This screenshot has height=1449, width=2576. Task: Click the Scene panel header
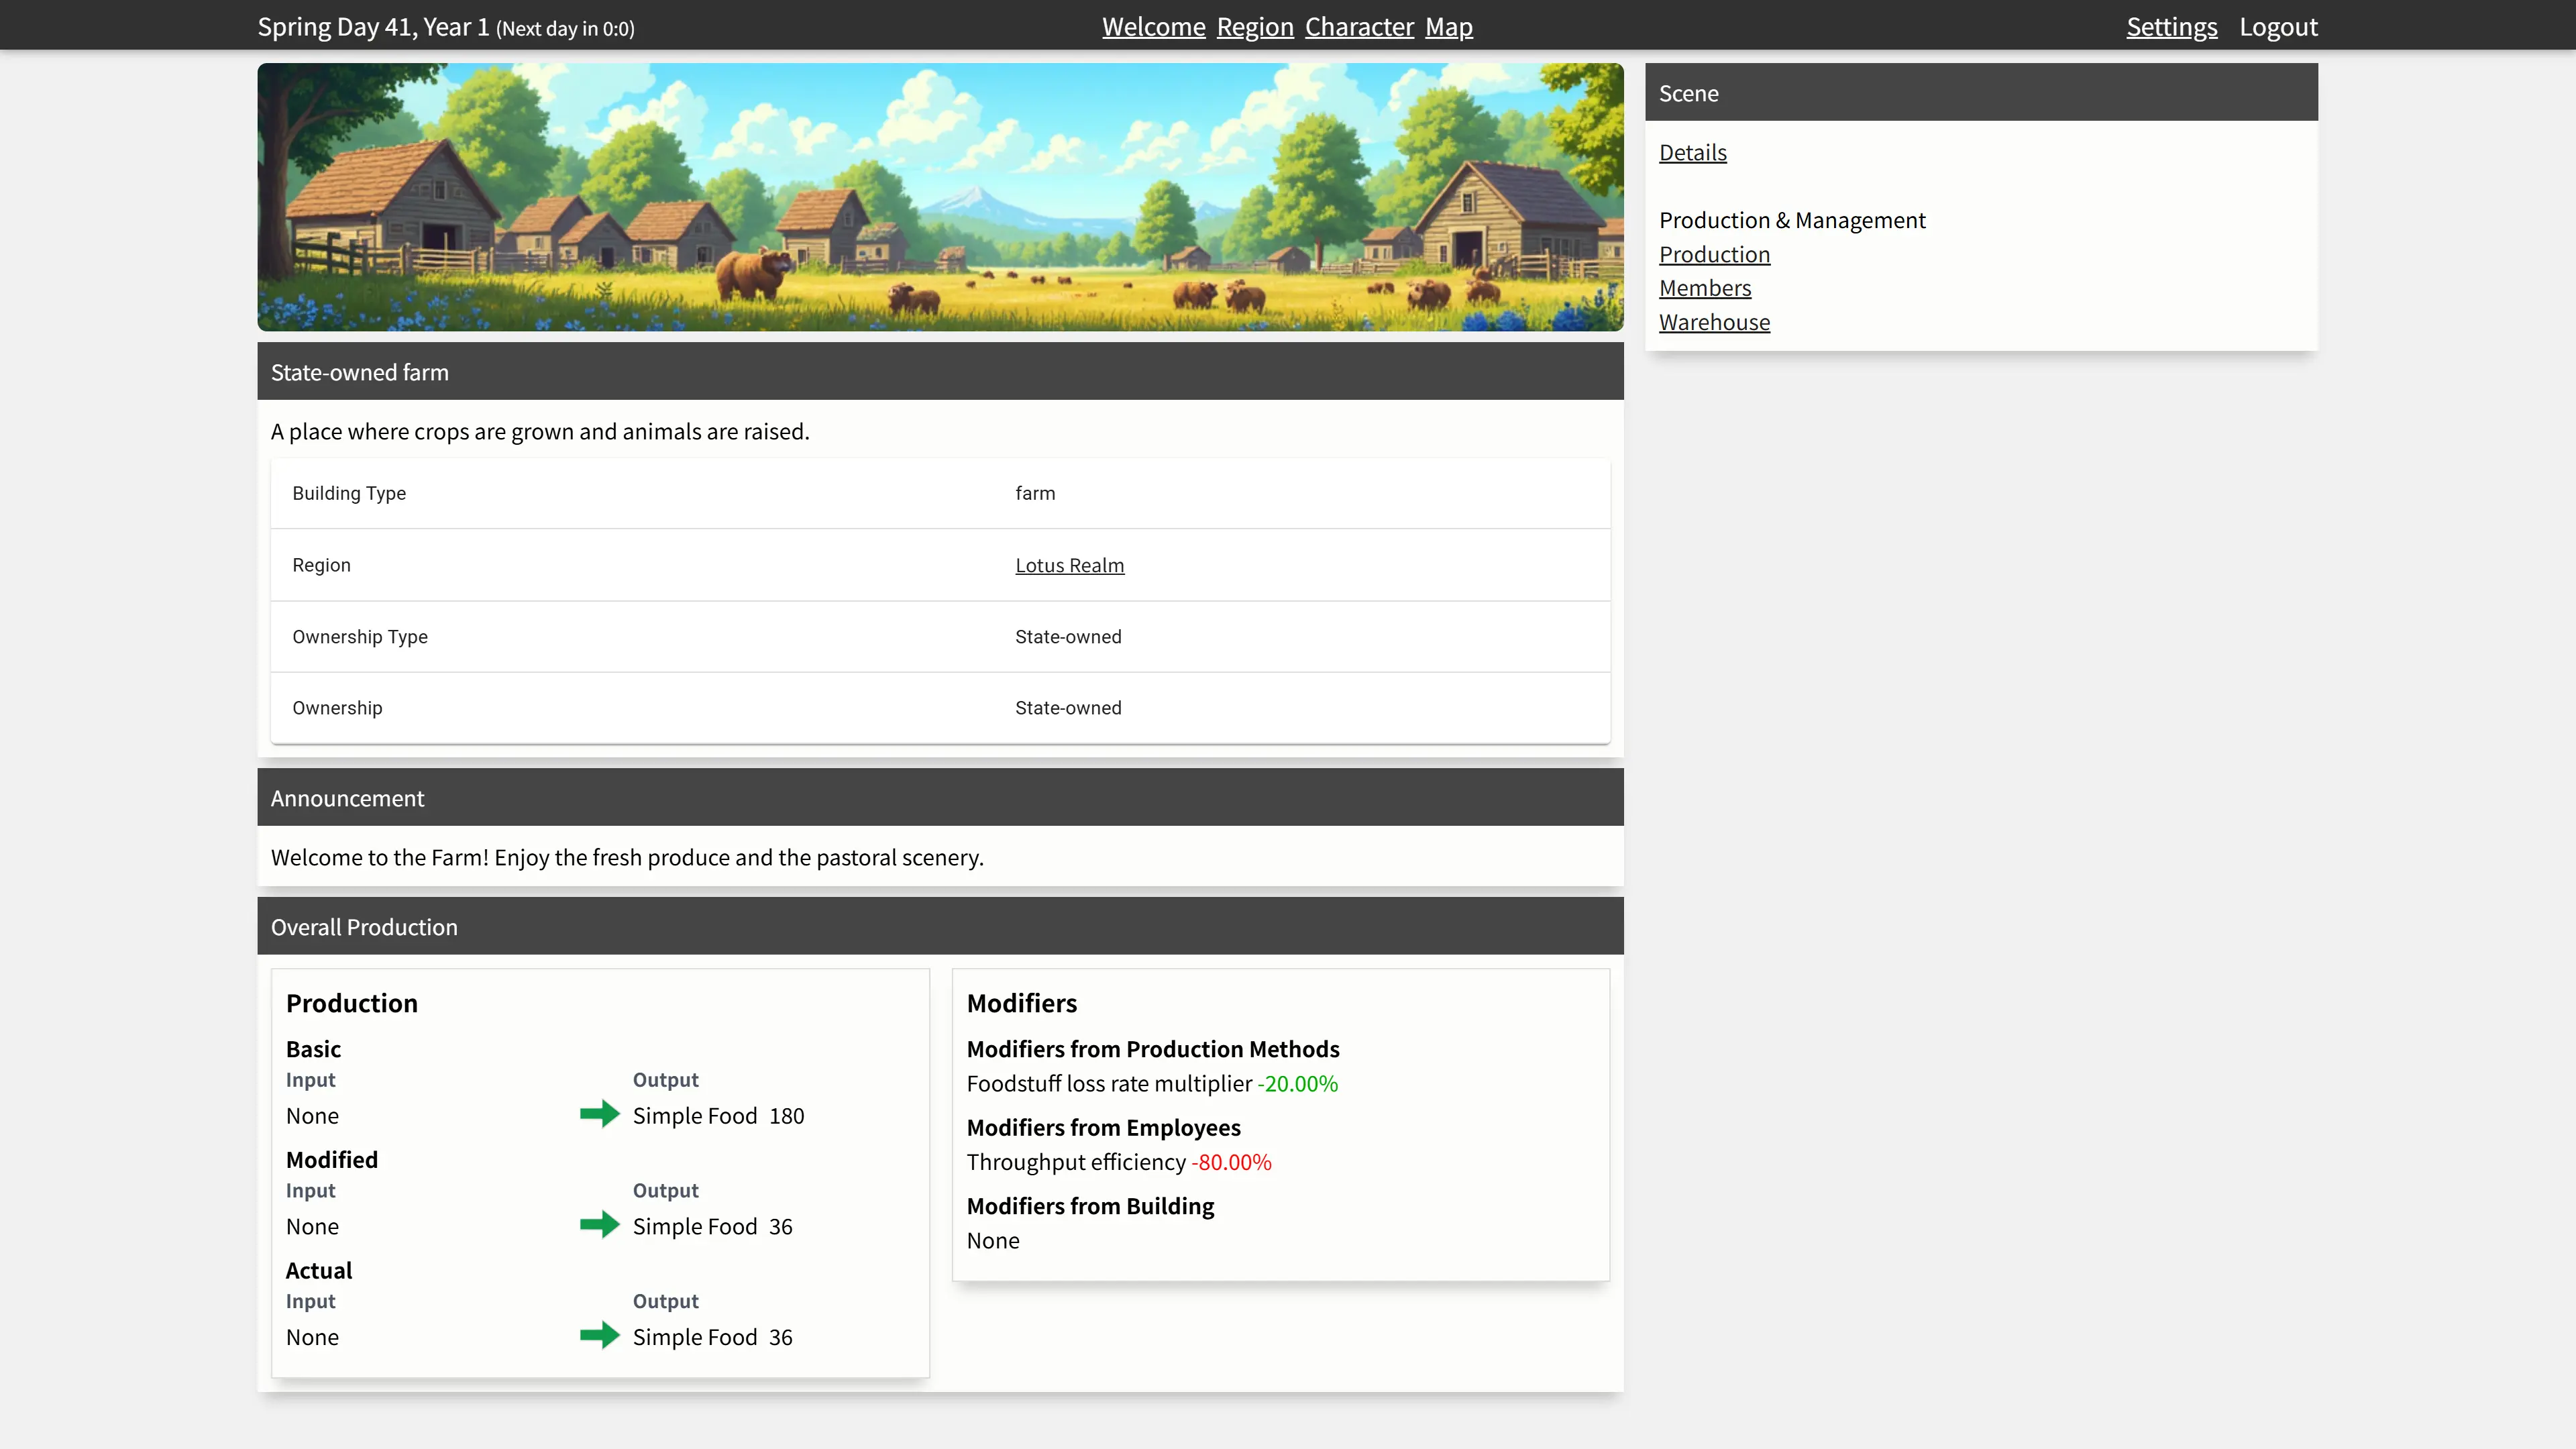point(1981,93)
